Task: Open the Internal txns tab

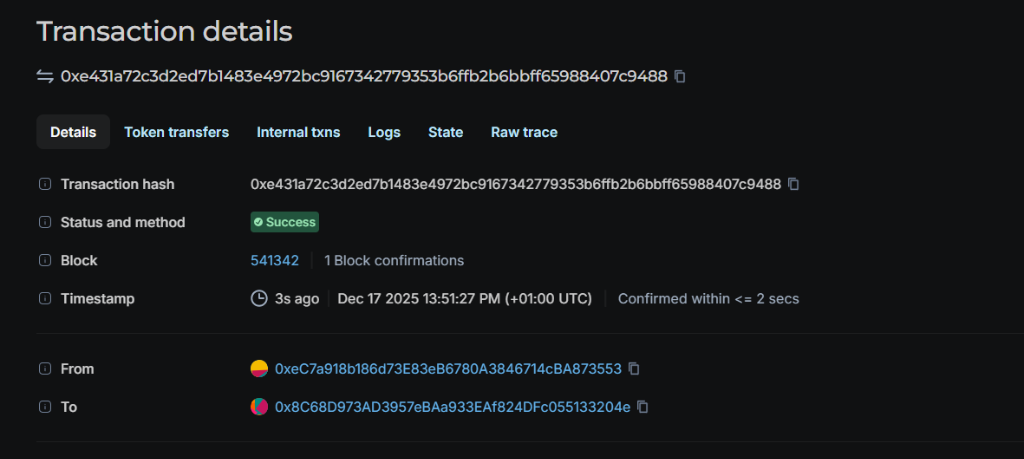Action: (x=298, y=132)
